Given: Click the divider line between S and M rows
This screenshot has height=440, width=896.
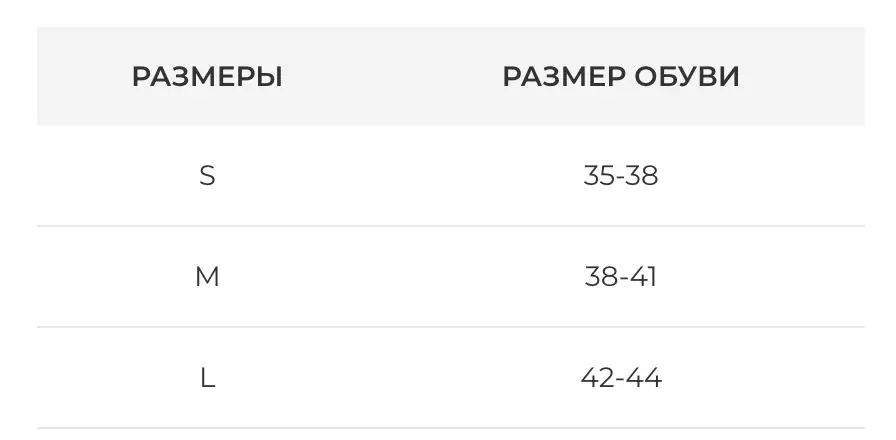Looking at the screenshot, I should pyautogui.click(x=450, y=226).
